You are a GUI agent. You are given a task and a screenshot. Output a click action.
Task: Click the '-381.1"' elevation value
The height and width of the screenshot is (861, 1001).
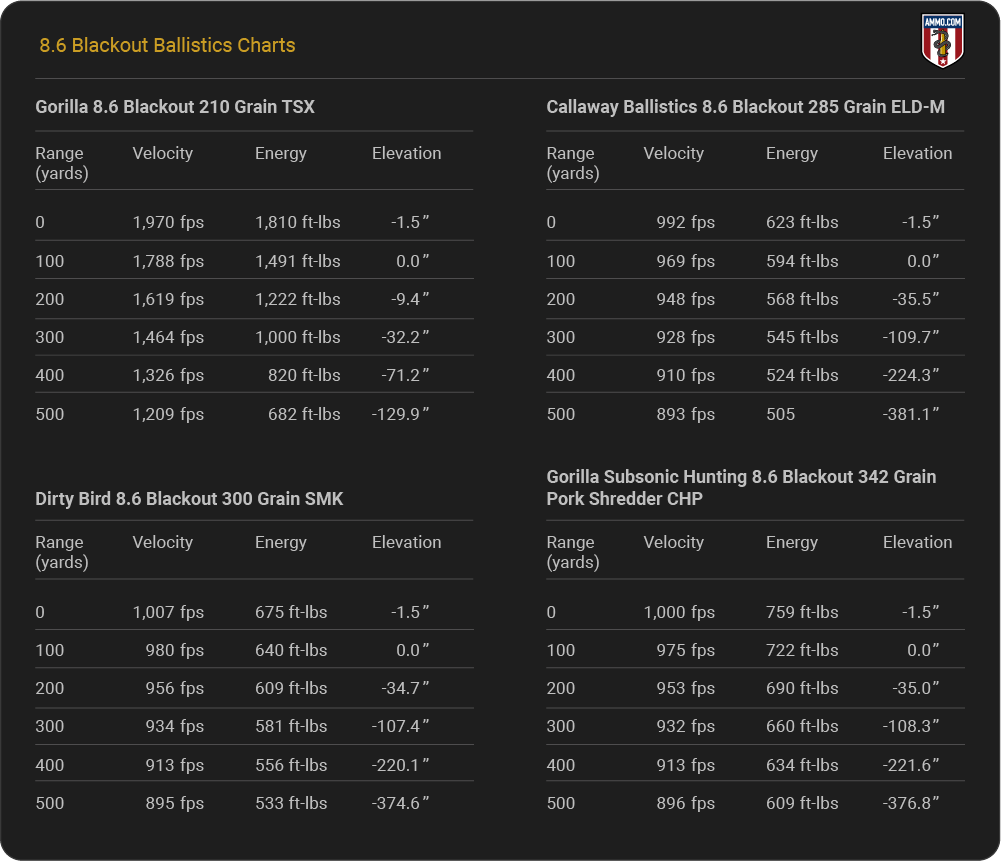911,414
